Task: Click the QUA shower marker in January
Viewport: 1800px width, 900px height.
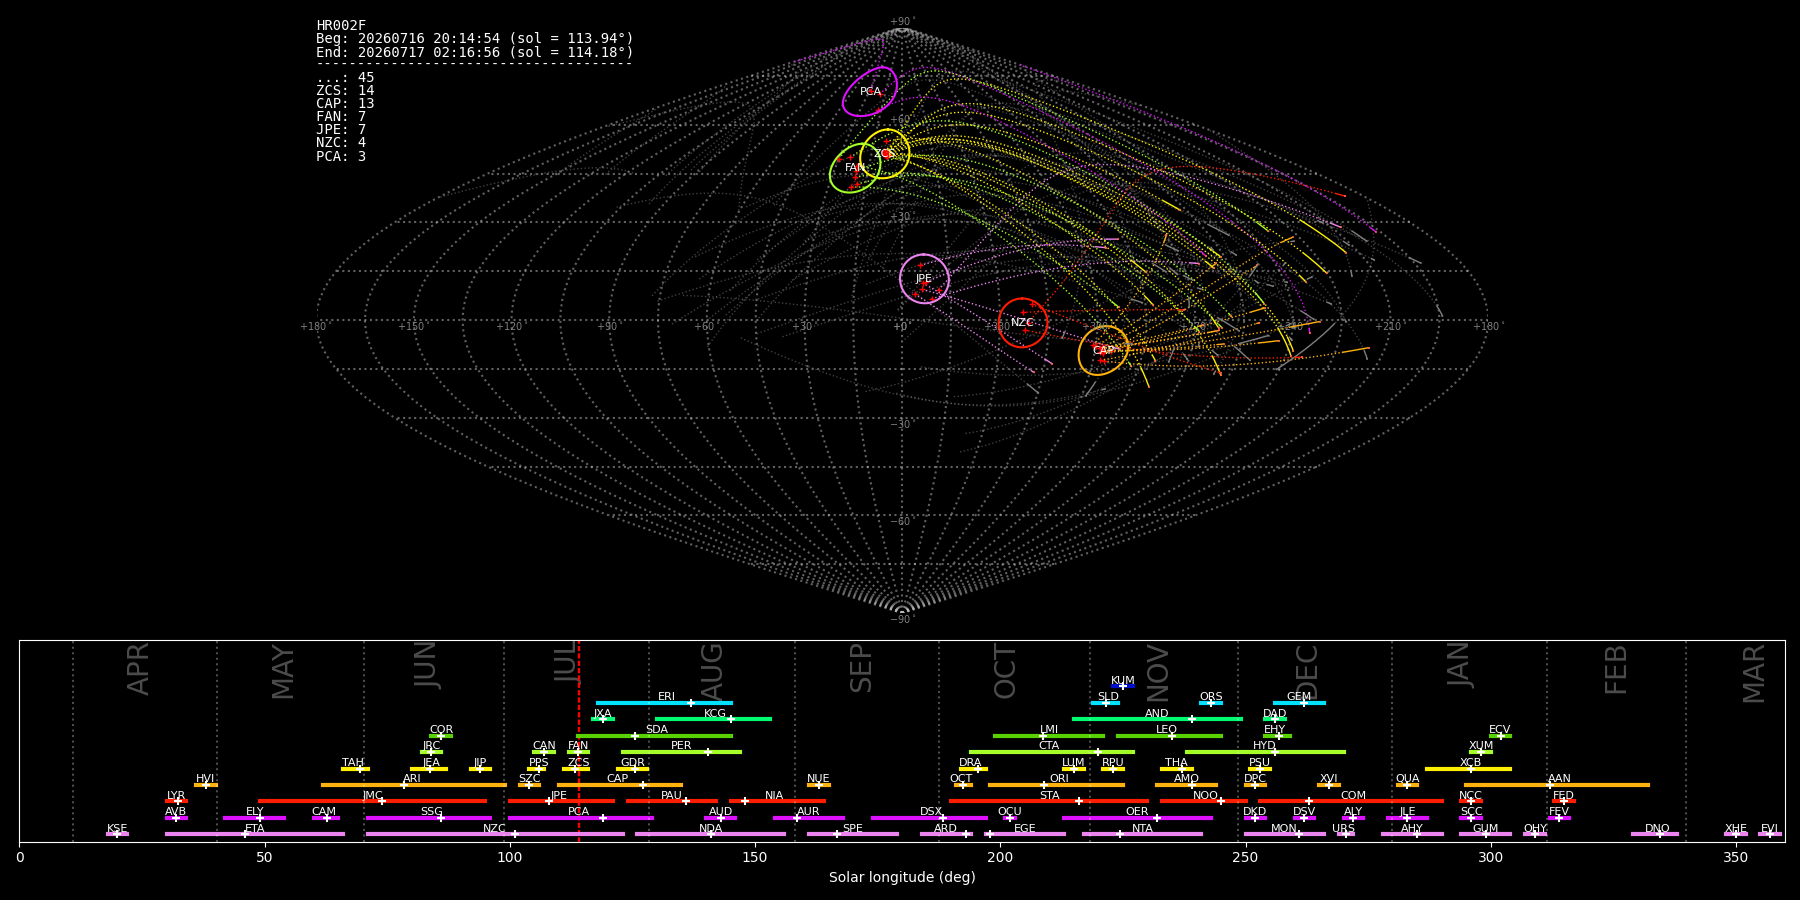Action: (1407, 785)
